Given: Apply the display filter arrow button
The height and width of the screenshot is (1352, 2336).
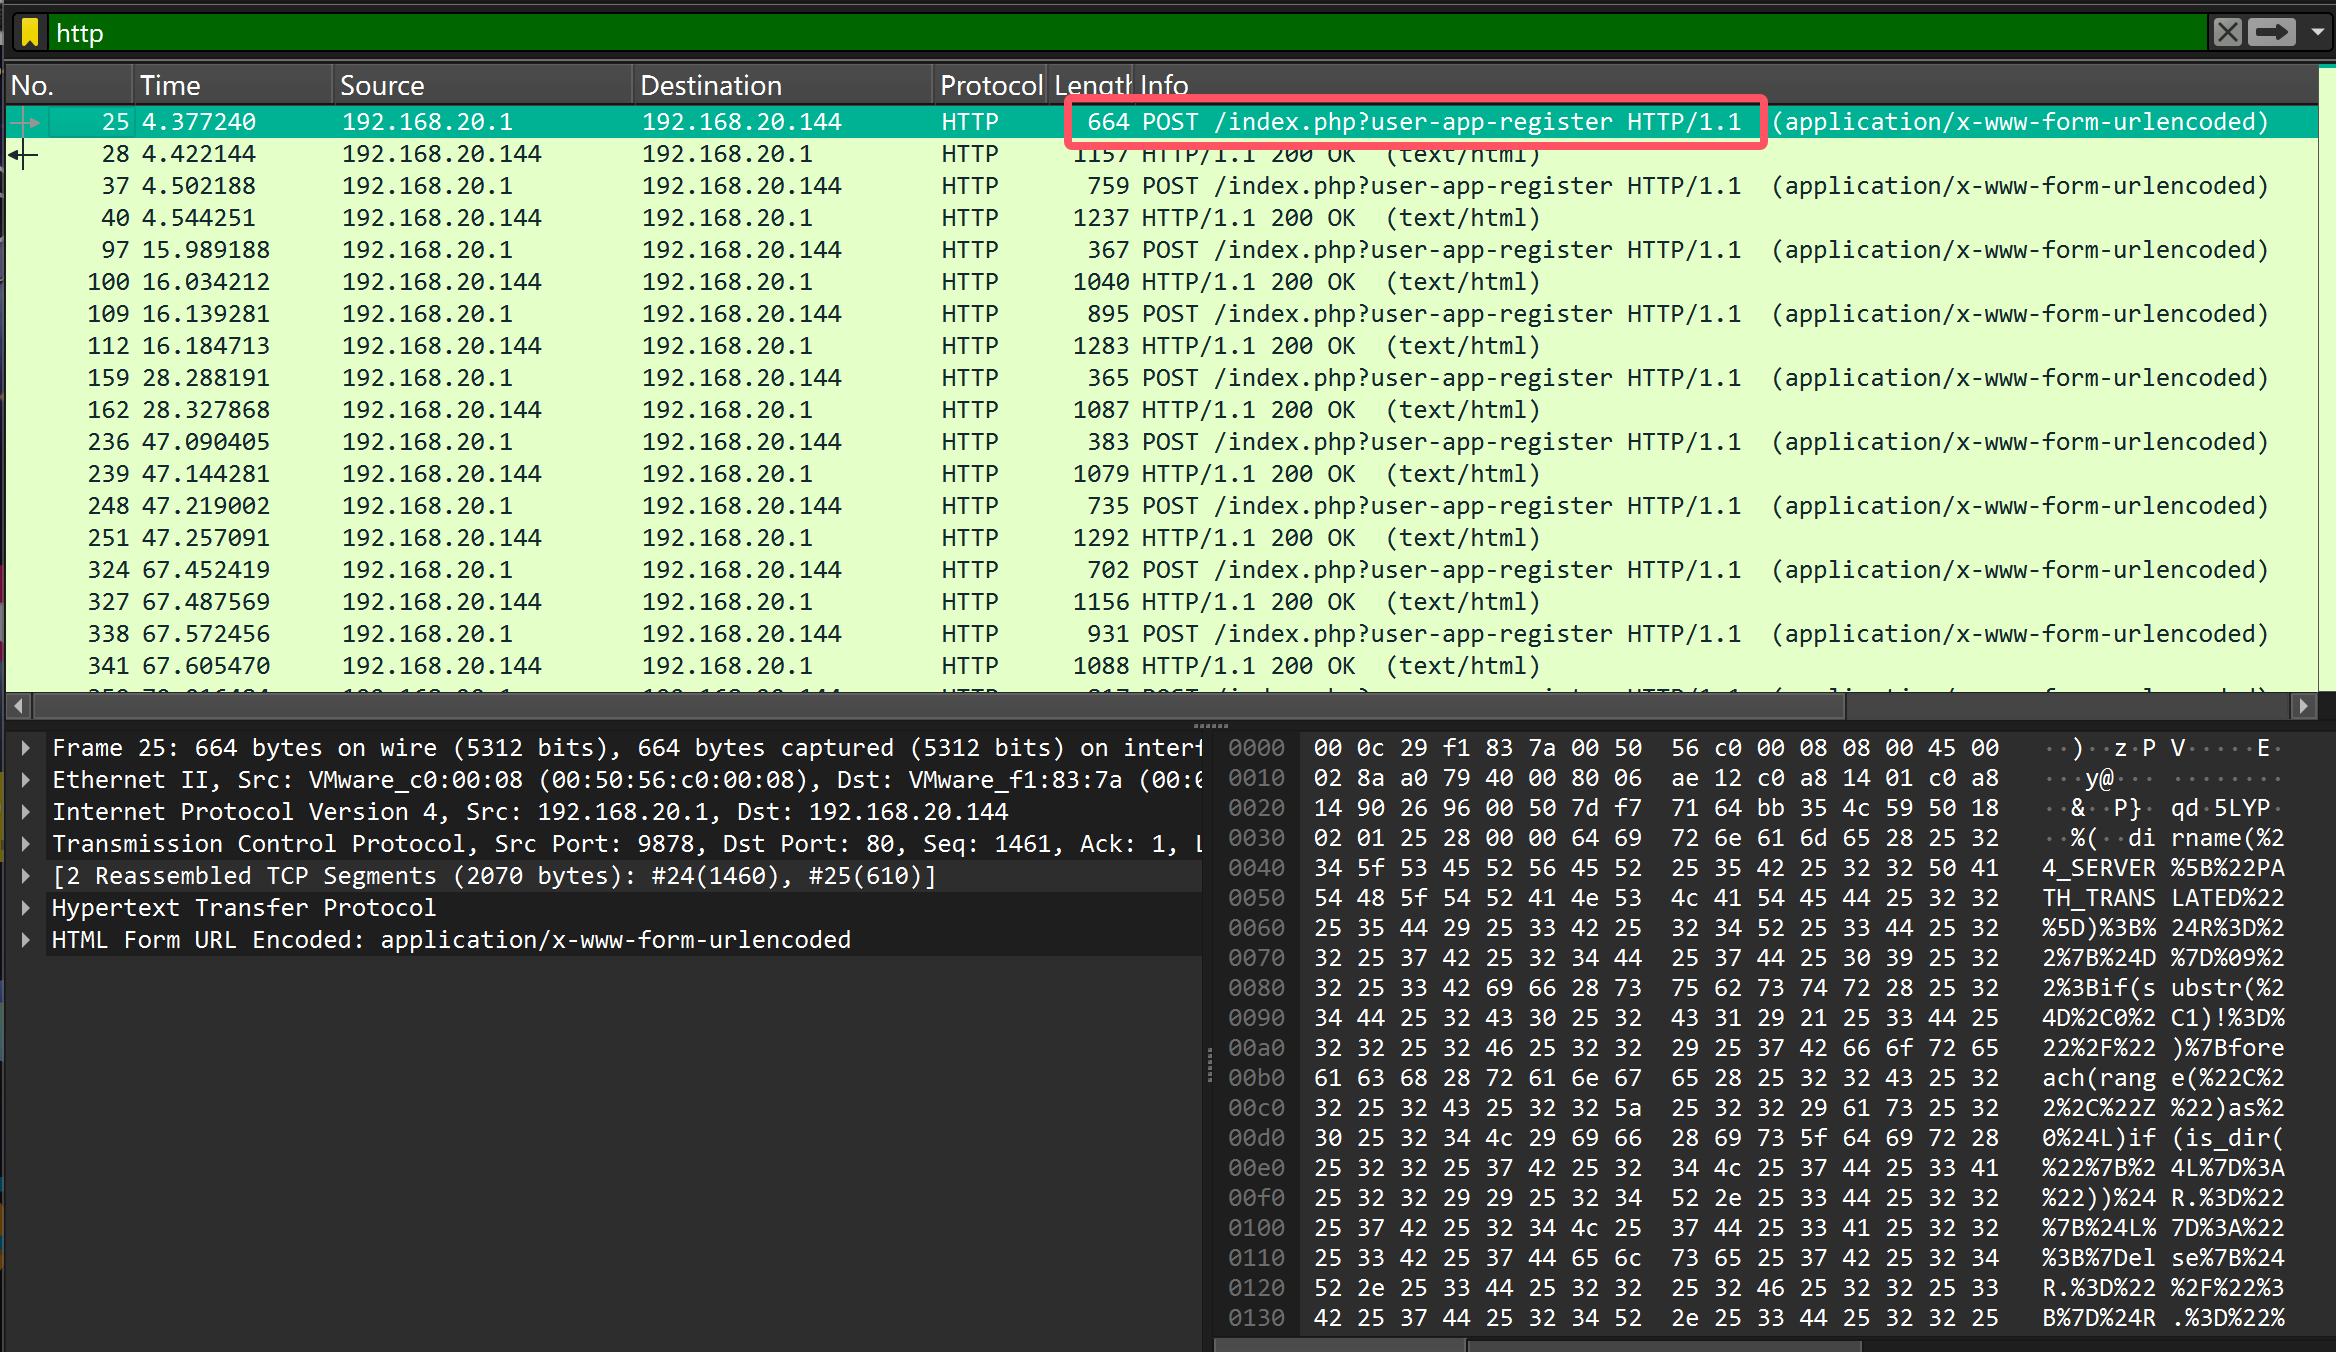Looking at the screenshot, I should tap(2271, 33).
